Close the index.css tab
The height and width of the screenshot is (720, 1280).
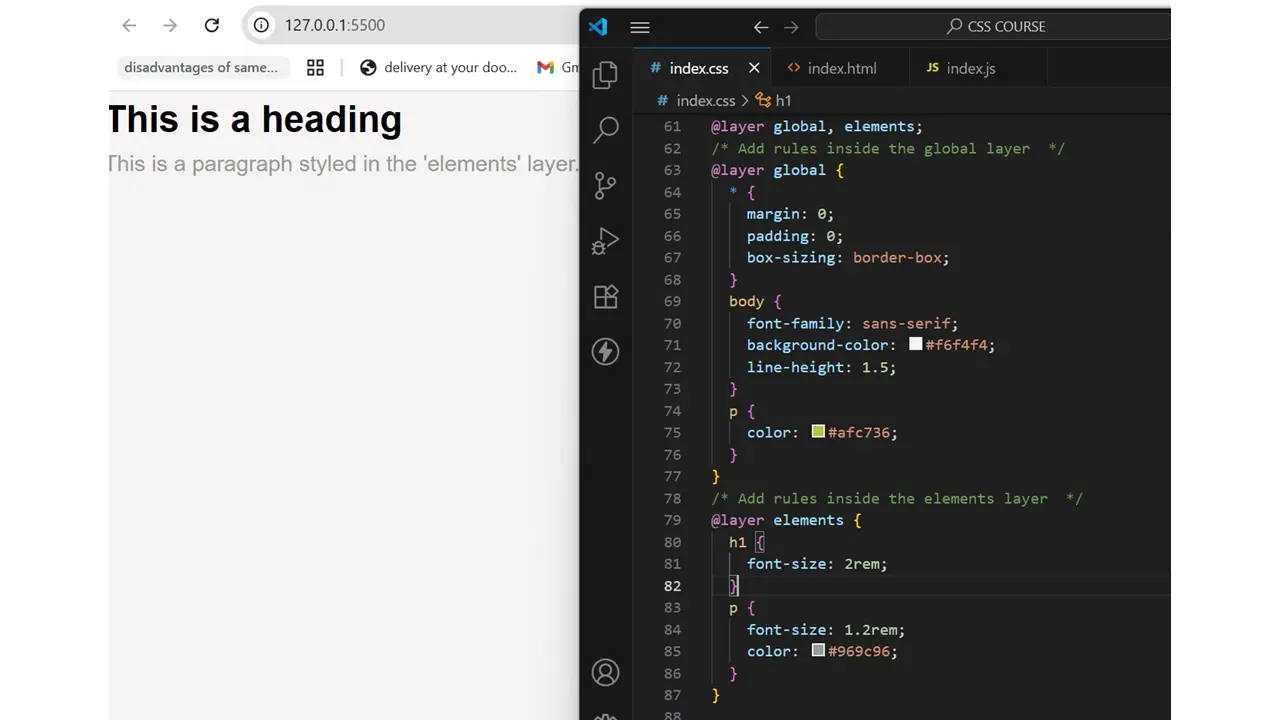[x=754, y=68]
